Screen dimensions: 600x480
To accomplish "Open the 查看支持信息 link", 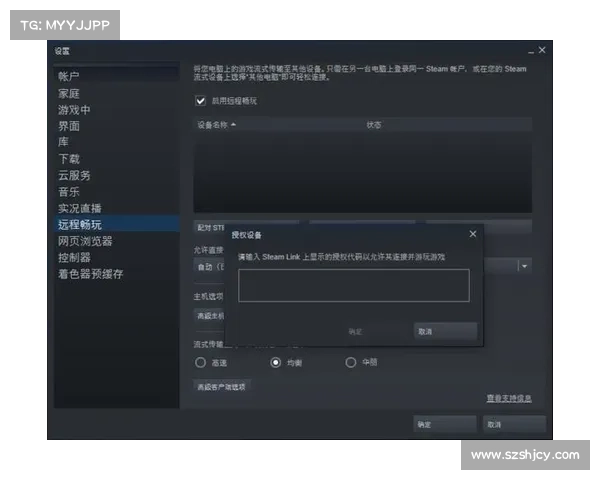I will (x=509, y=398).
